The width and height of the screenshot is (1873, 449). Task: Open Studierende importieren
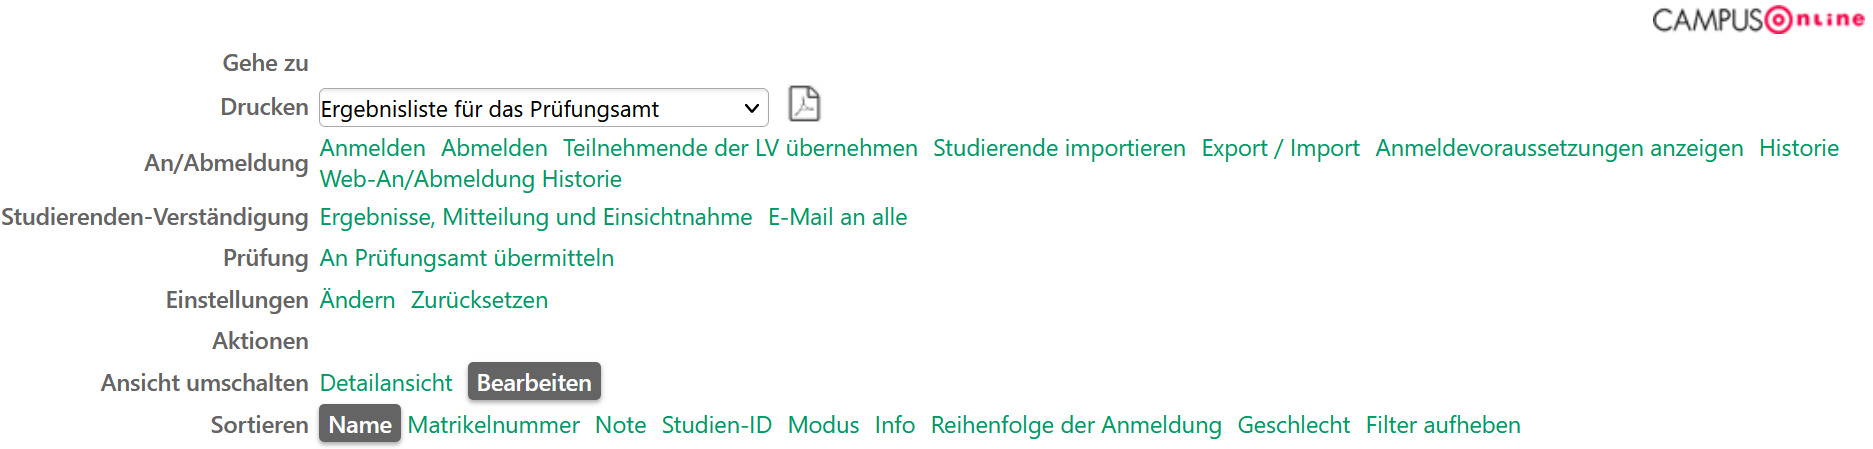pos(1059,148)
